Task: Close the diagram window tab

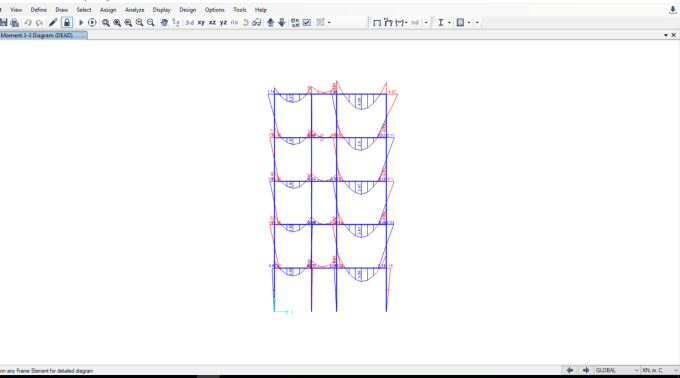Action: (x=673, y=35)
